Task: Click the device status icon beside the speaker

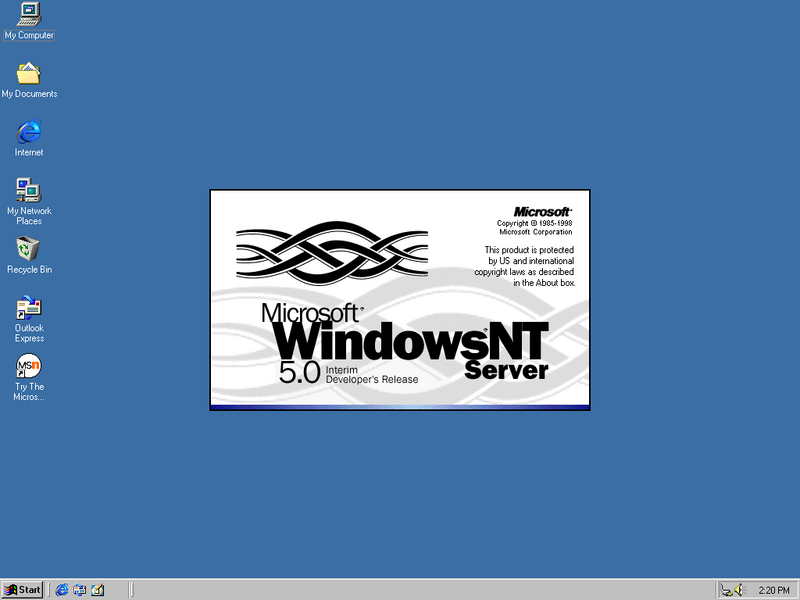Action: click(728, 590)
